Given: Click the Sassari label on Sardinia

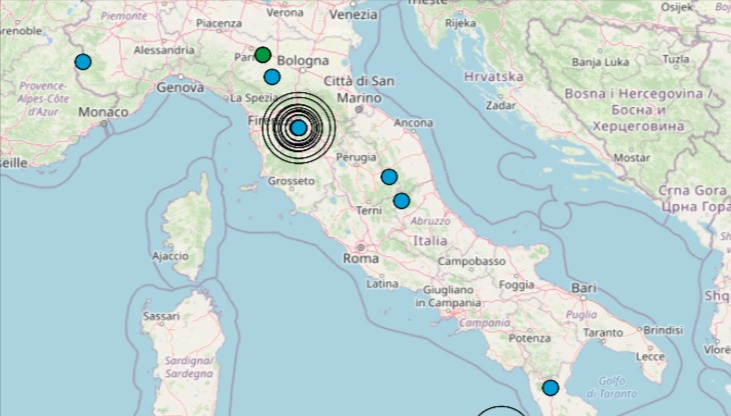Looking at the screenshot, I should 161,316.
